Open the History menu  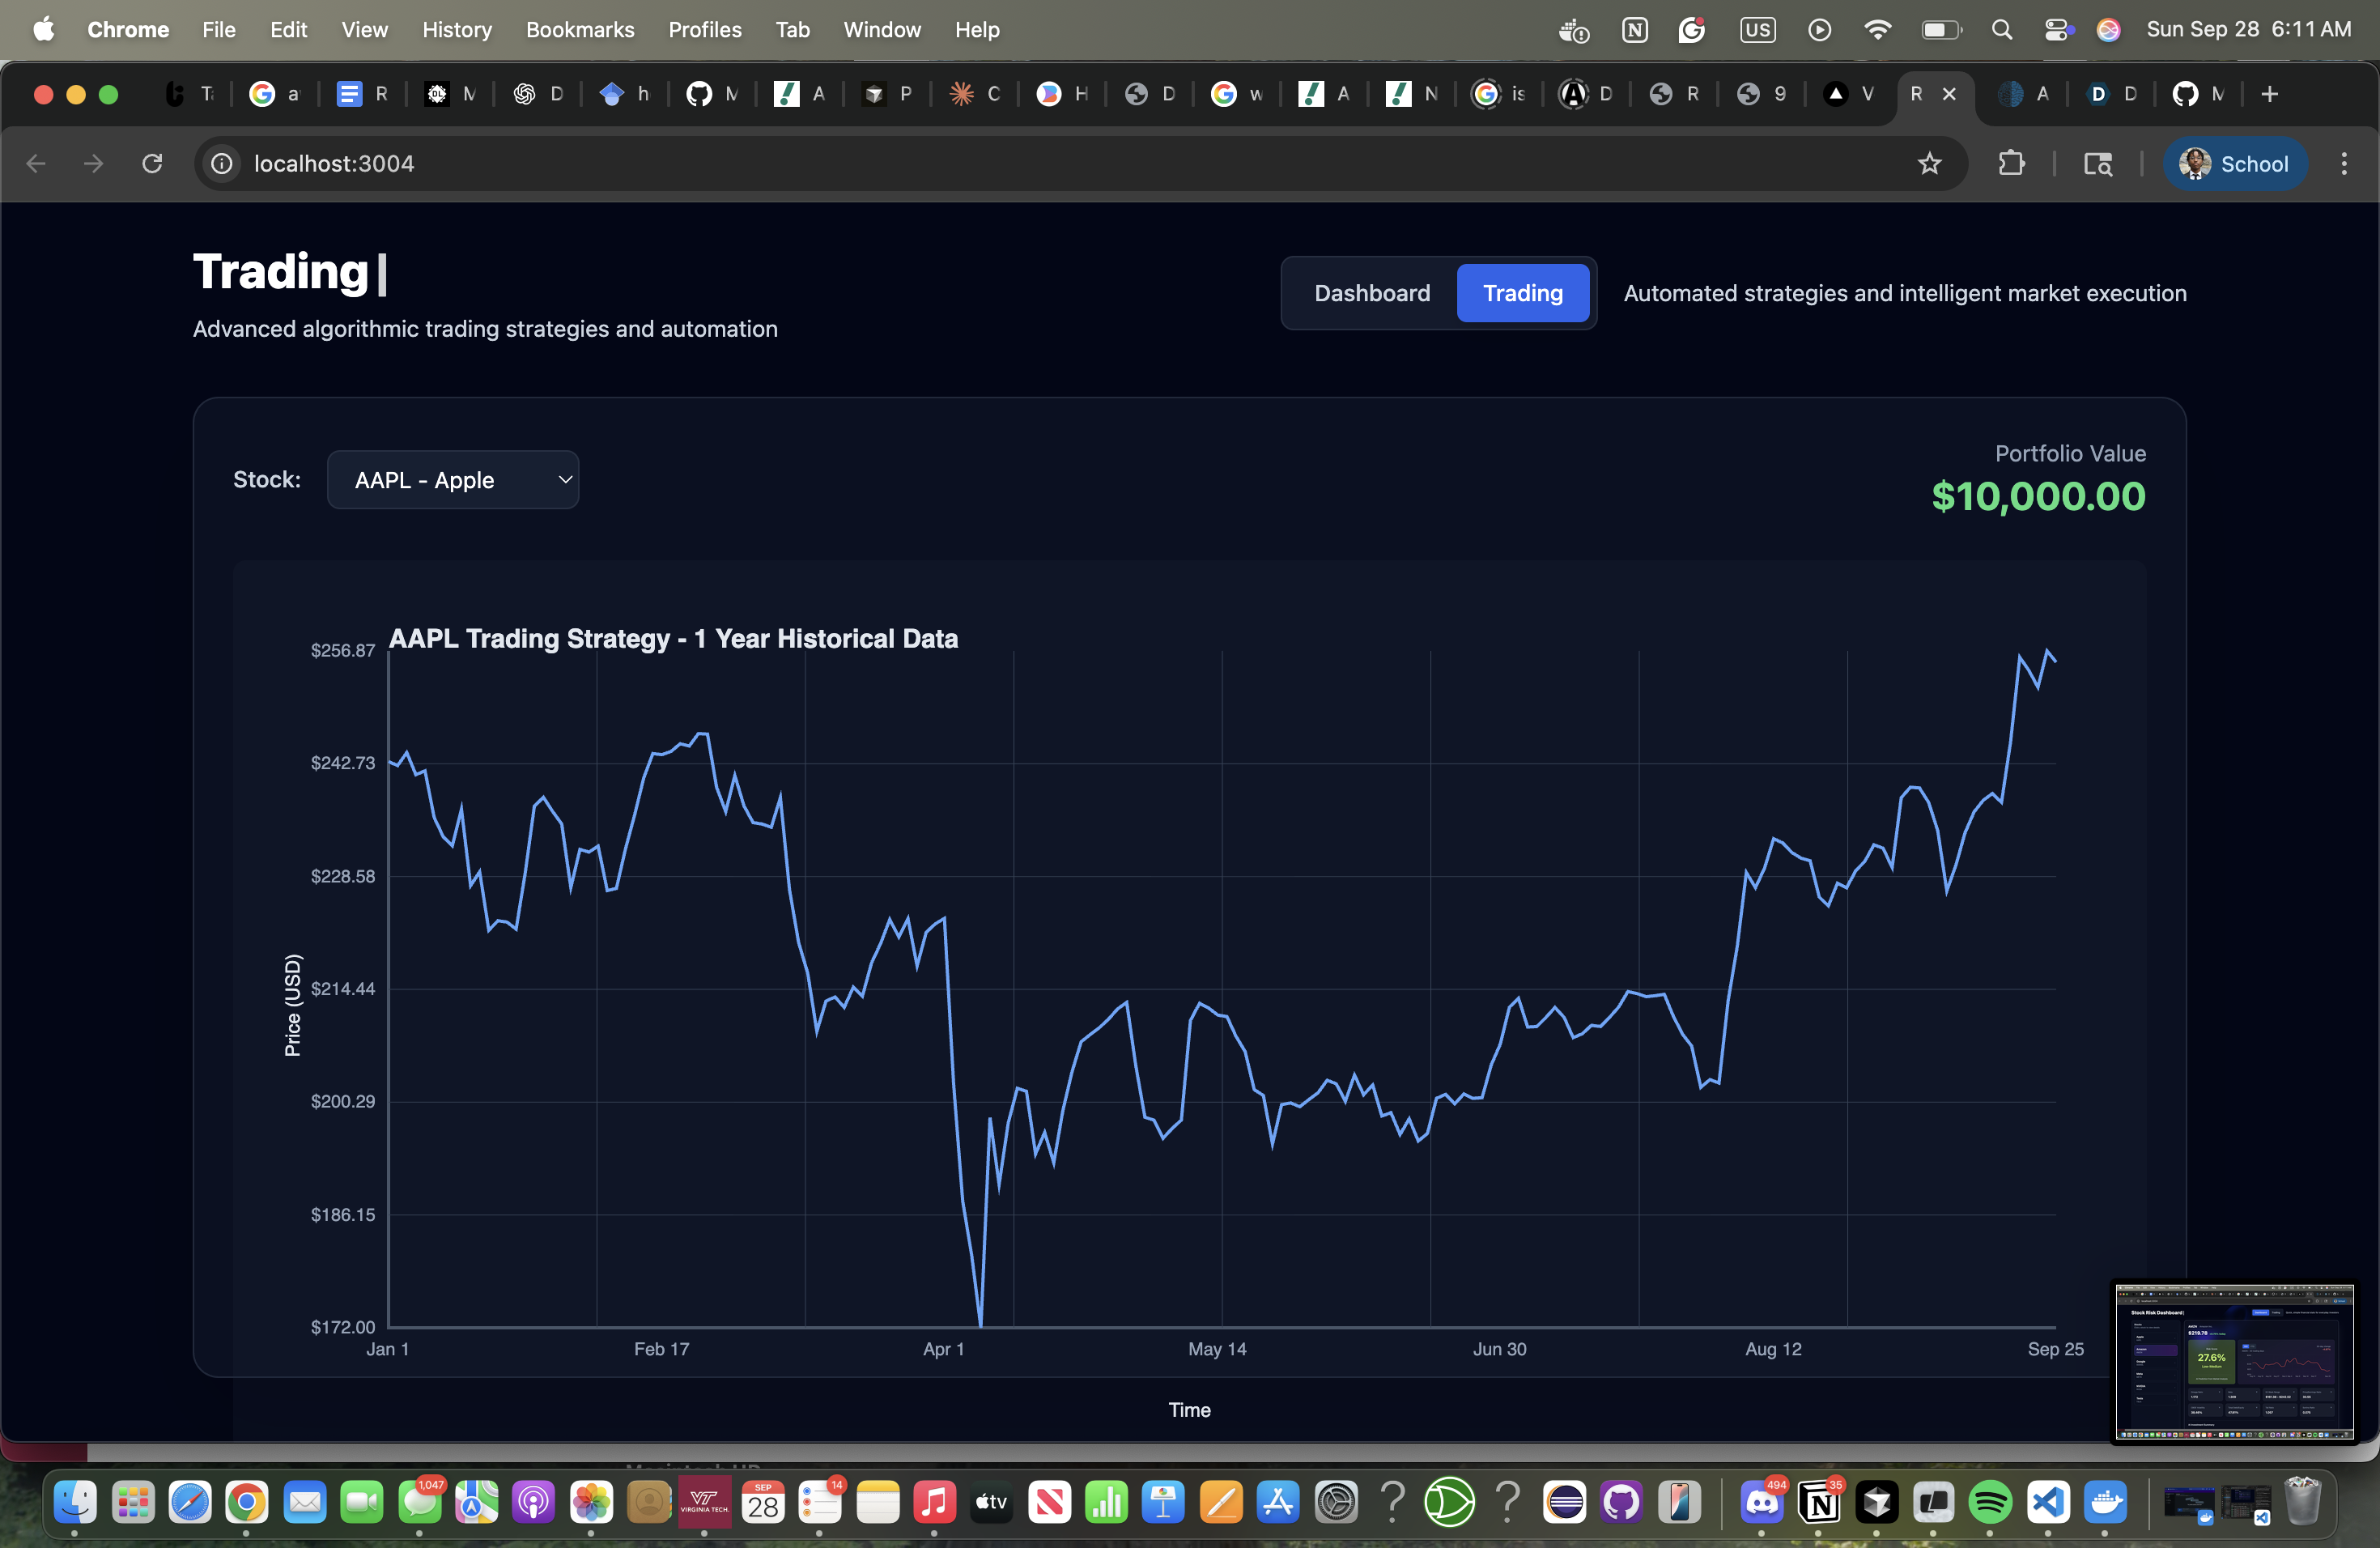pyautogui.click(x=456, y=30)
